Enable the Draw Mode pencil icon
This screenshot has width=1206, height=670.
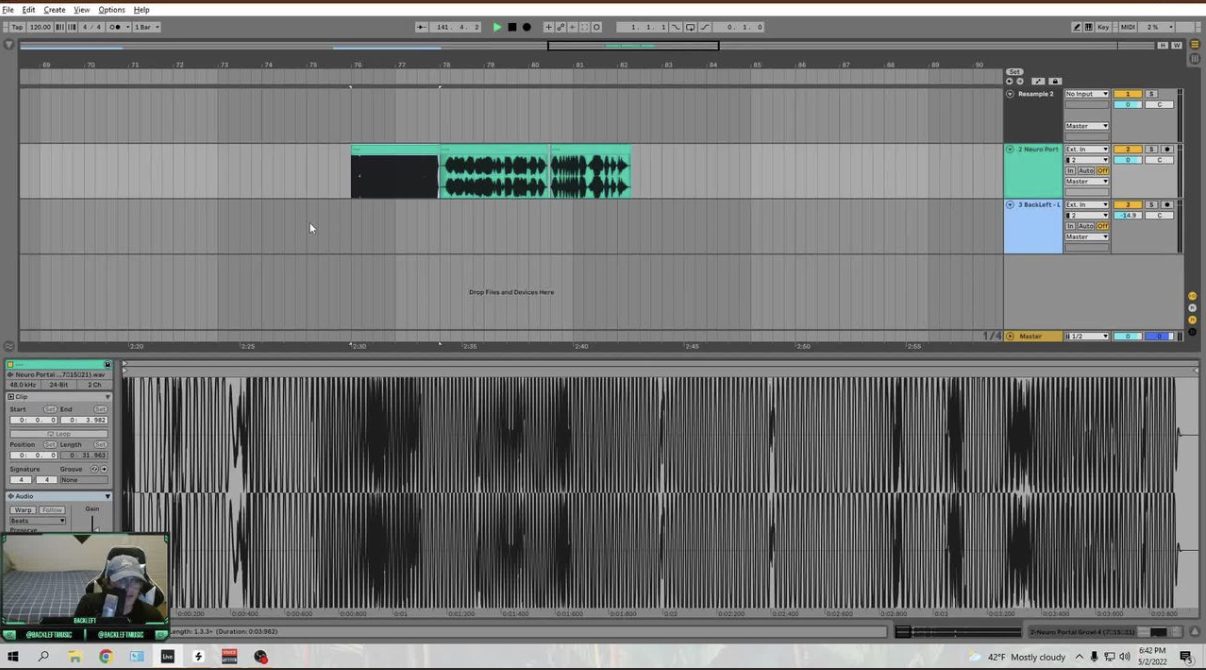click(x=1077, y=27)
